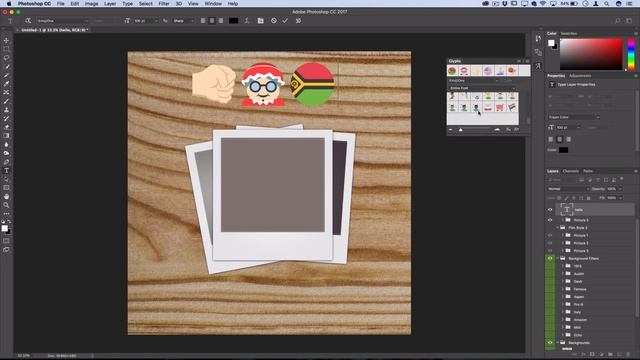Hide the Backgrounds group
640x360 pixels.
(x=550, y=343)
